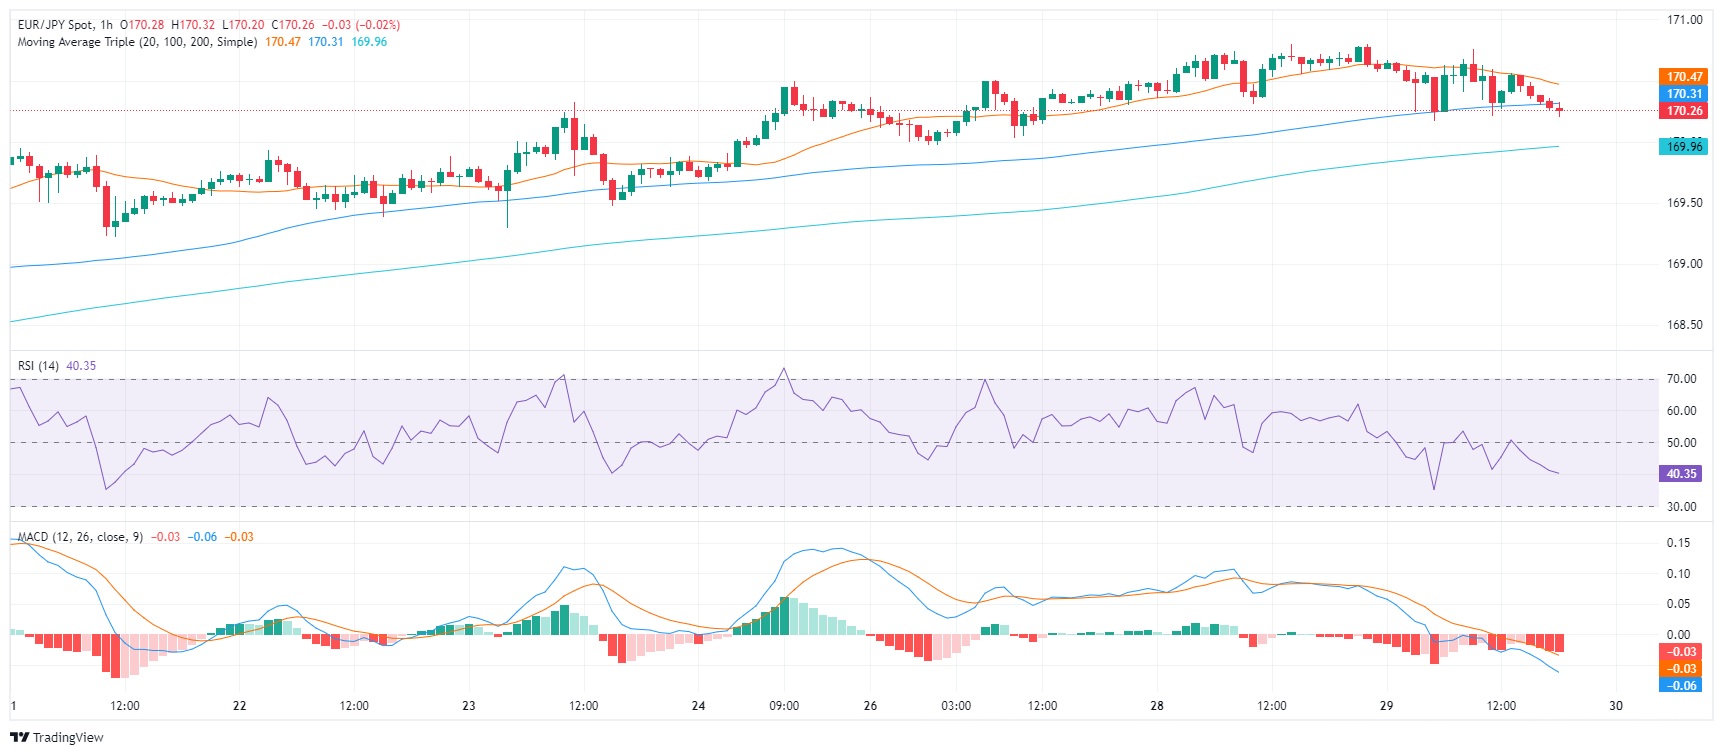Click the 168.50 price axis label
This screenshot has width=1723, height=755.
[x=1684, y=325]
